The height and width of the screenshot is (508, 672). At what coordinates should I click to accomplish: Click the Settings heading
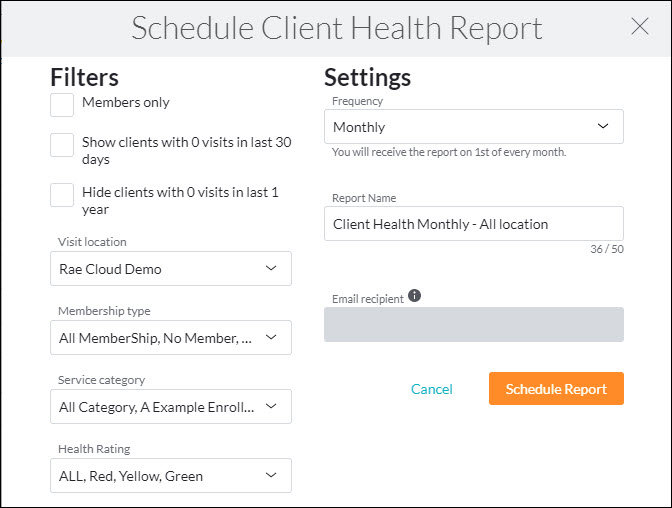click(367, 78)
